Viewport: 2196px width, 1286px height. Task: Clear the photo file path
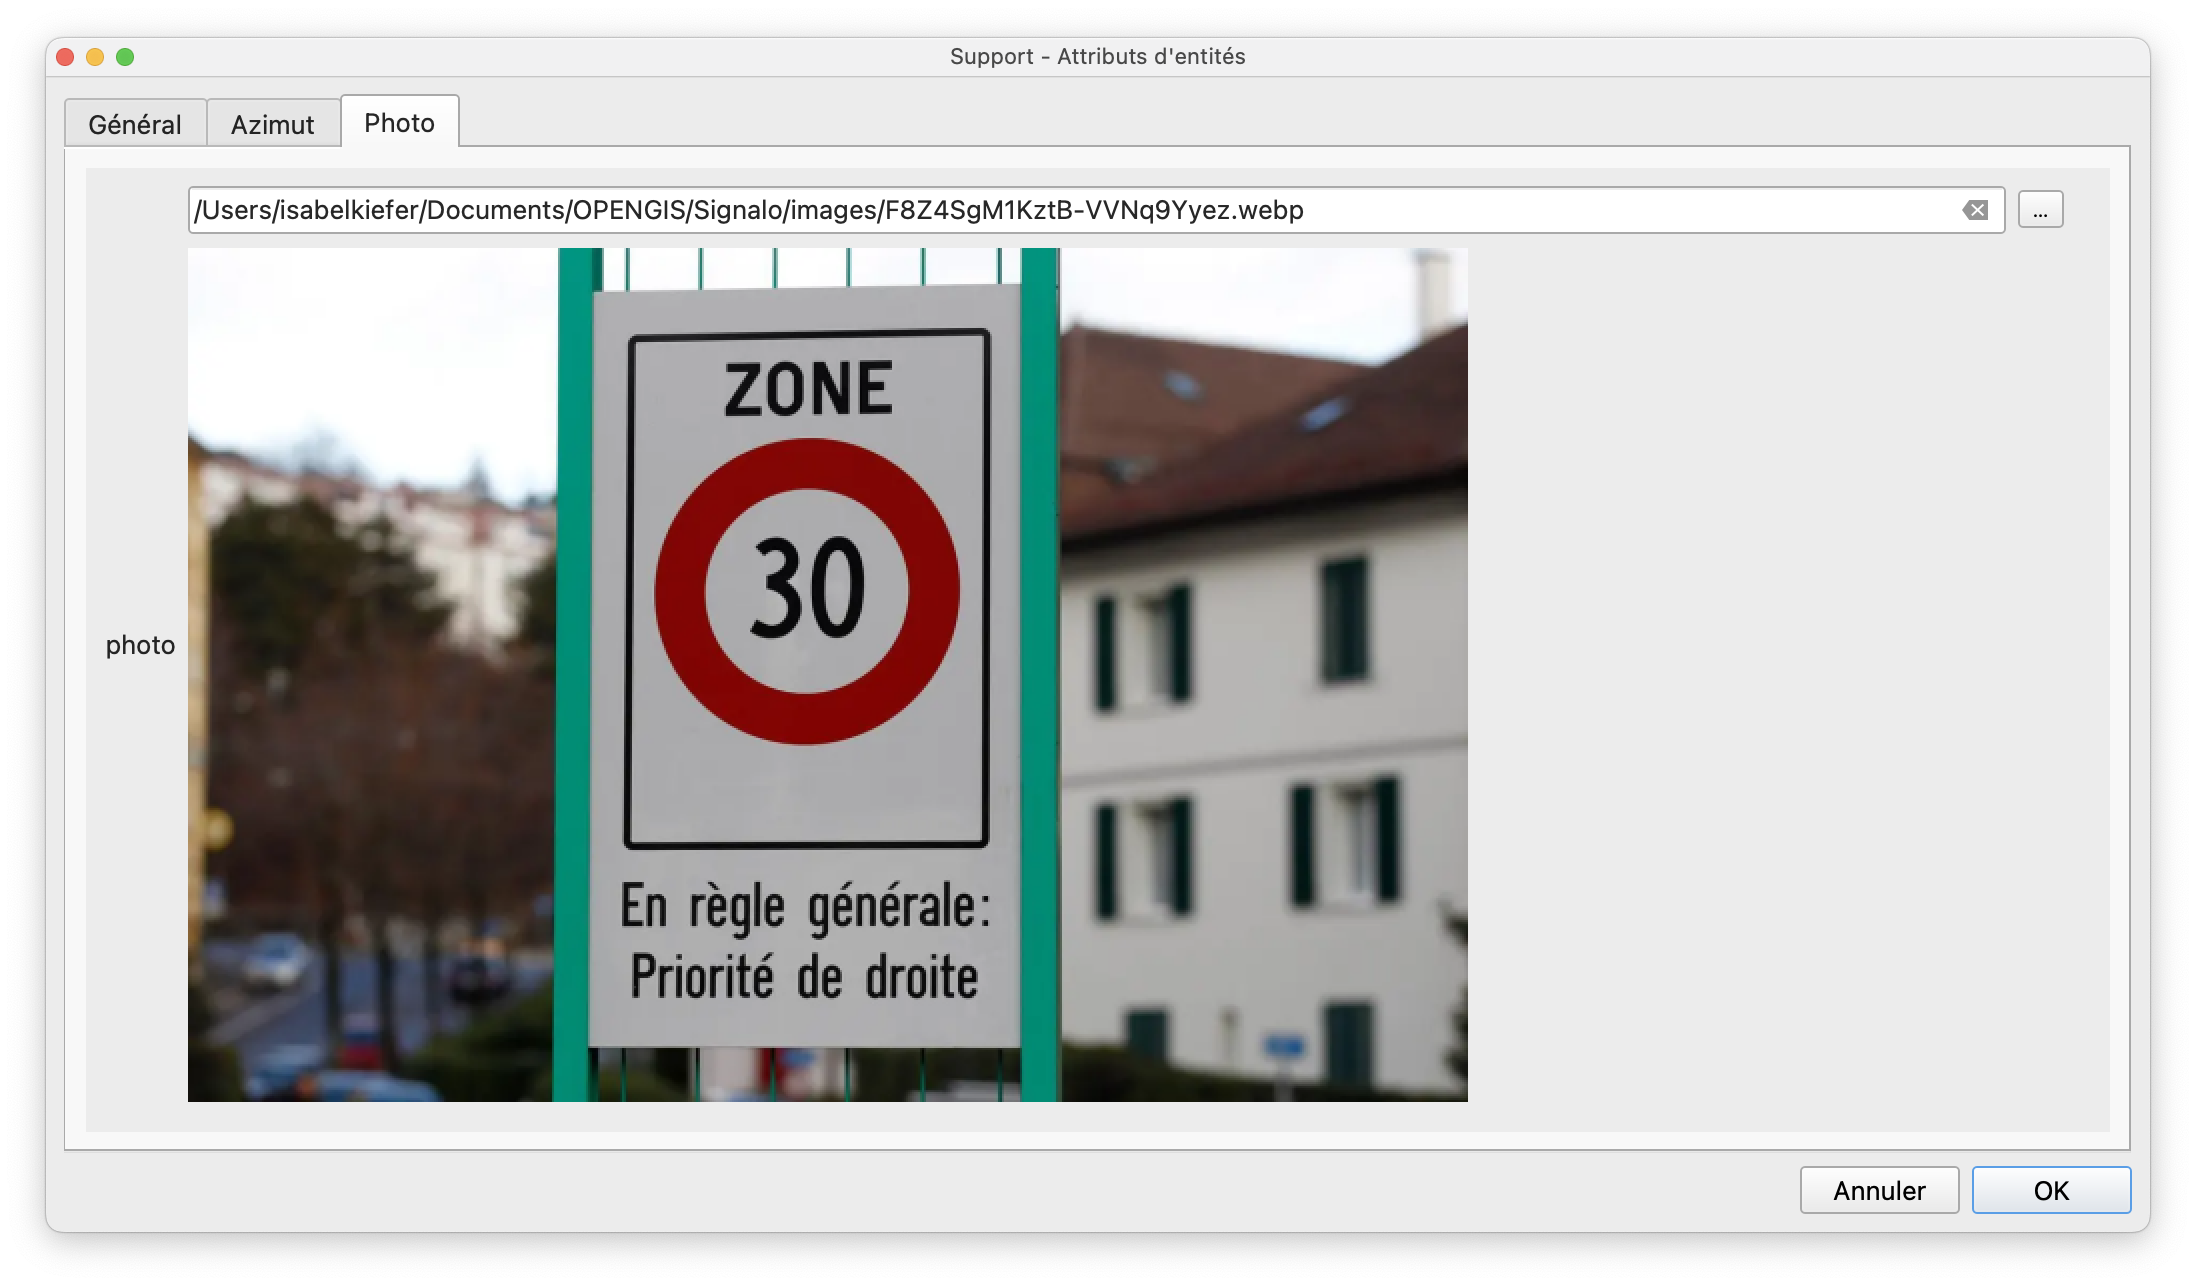click(x=1974, y=210)
